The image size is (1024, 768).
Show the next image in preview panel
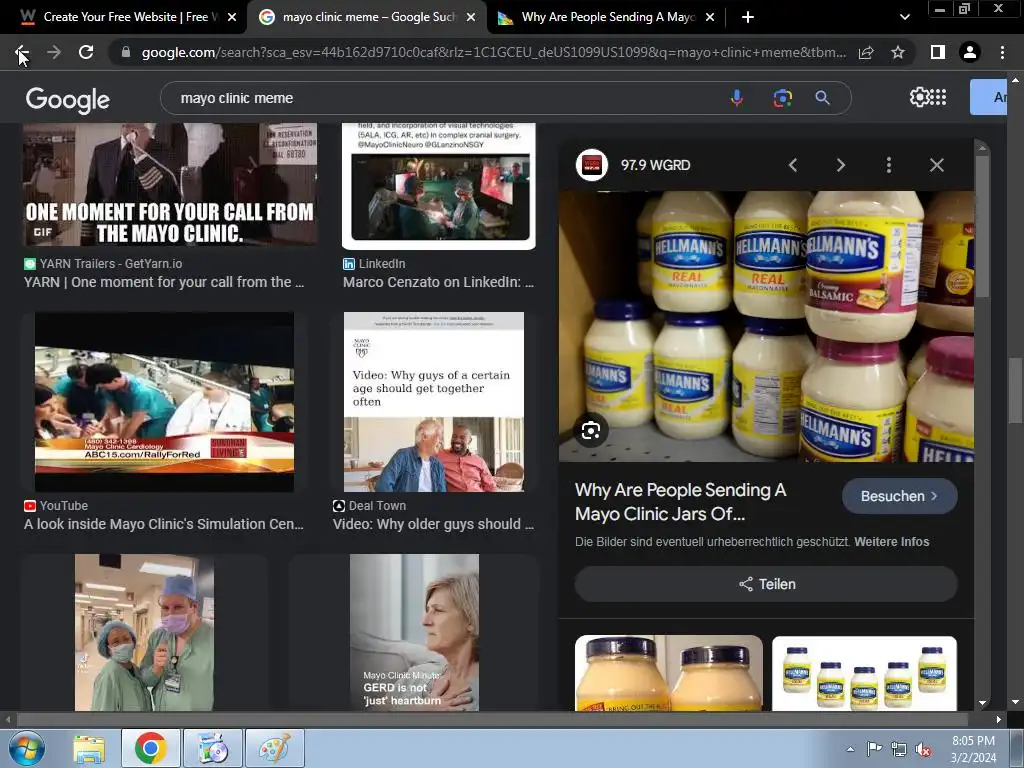point(840,165)
